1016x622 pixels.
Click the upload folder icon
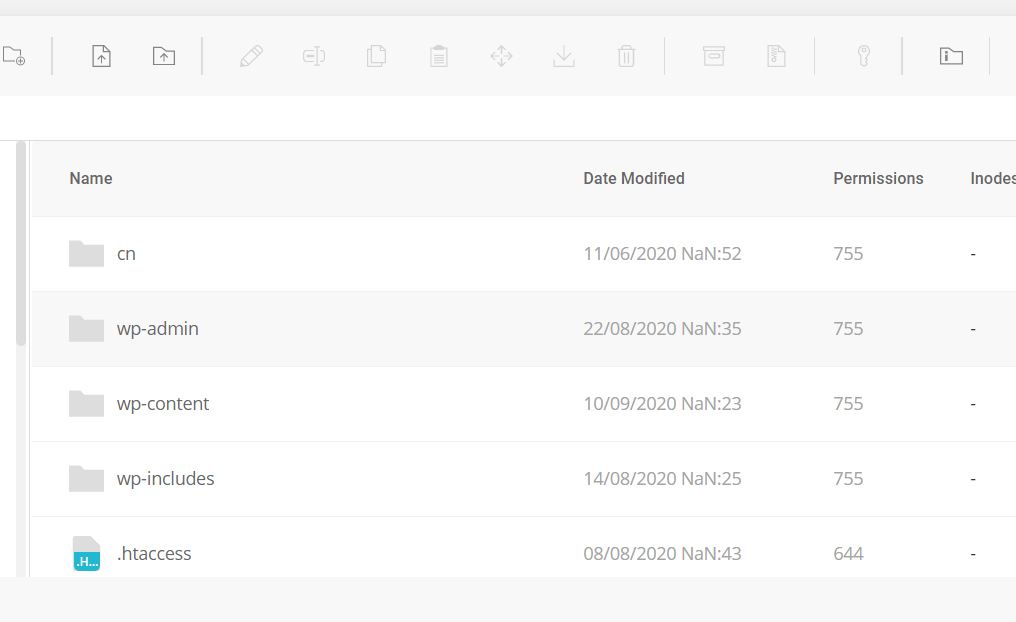click(x=164, y=56)
